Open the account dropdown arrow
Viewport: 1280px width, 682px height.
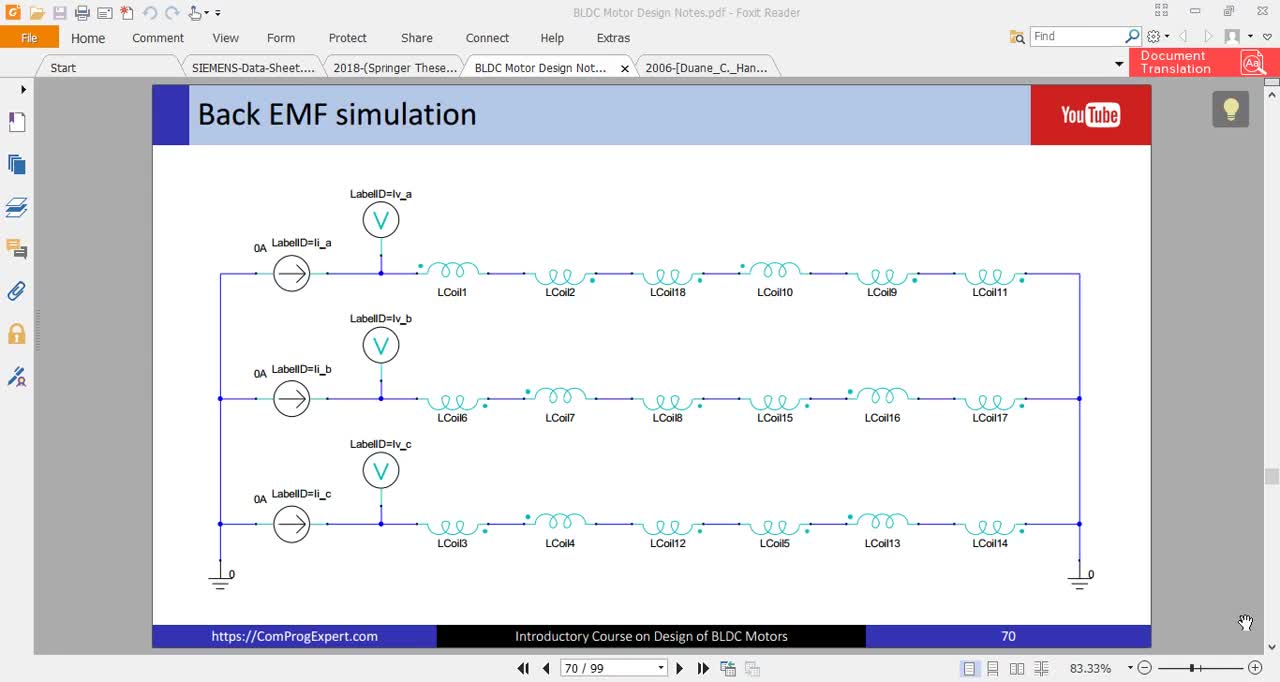1250,37
